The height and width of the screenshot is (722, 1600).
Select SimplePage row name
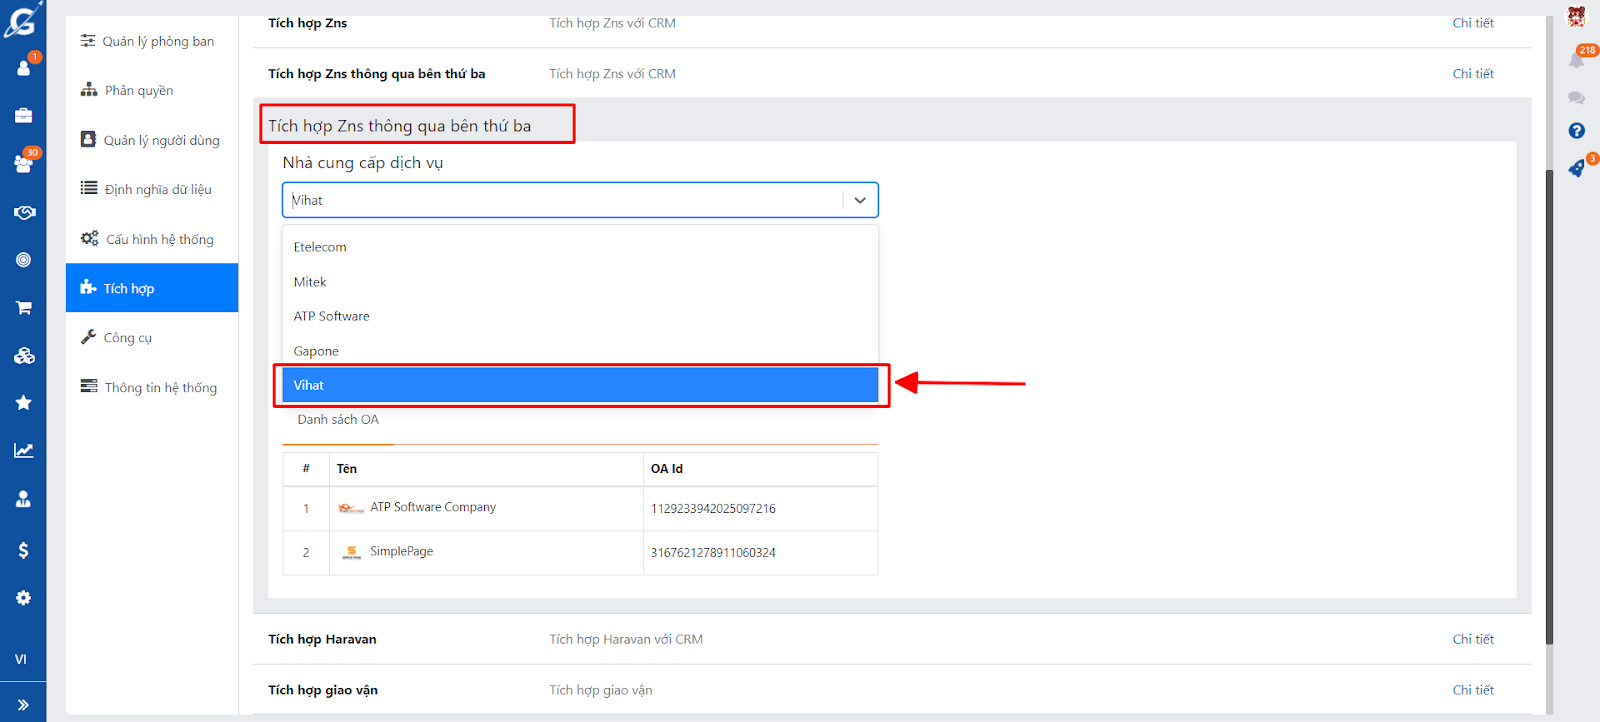point(401,551)
